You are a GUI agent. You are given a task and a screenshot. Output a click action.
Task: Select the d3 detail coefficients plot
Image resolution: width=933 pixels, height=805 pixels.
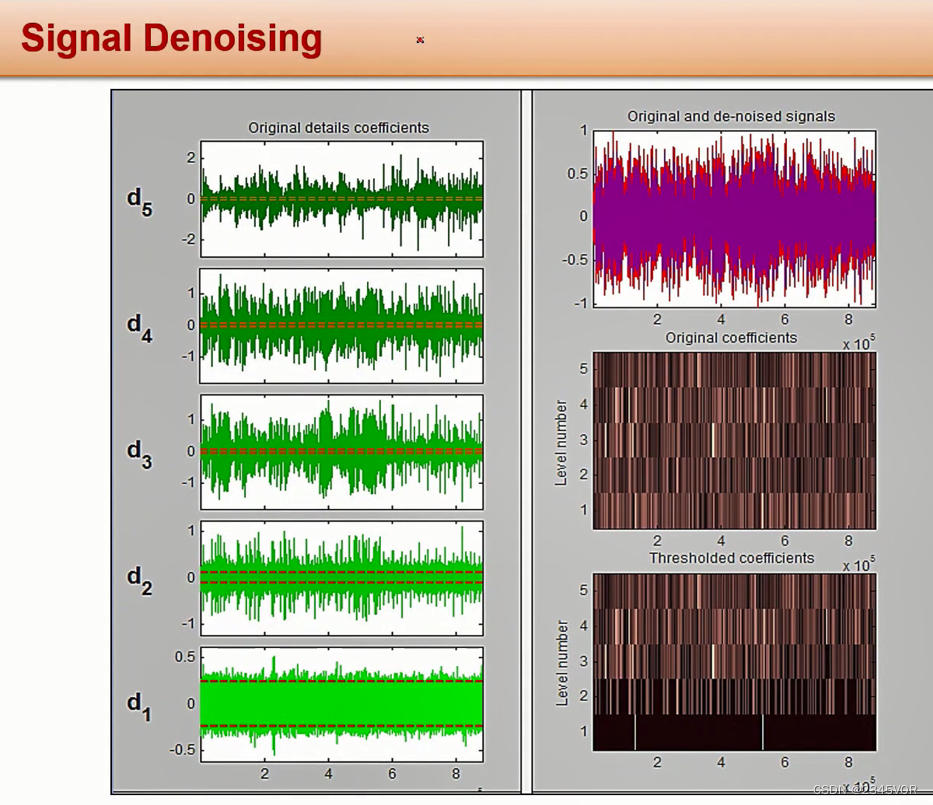(342, 452)
